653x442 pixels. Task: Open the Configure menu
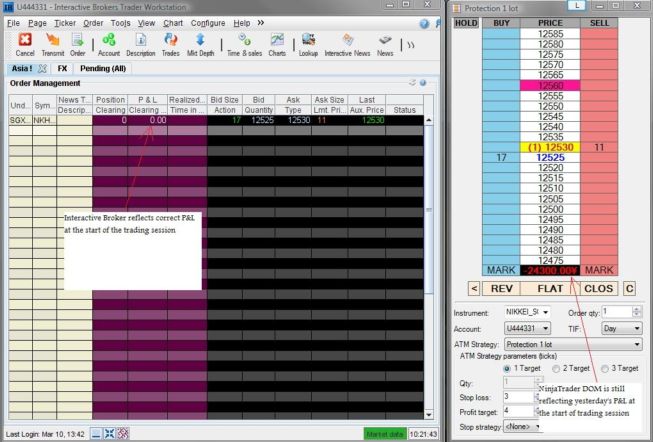[x=208, y=23]
